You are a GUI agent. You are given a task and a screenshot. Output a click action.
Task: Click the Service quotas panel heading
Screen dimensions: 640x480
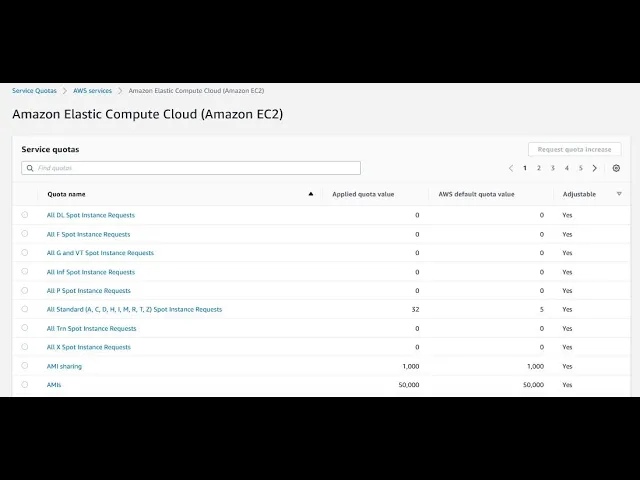pos(50,149)
